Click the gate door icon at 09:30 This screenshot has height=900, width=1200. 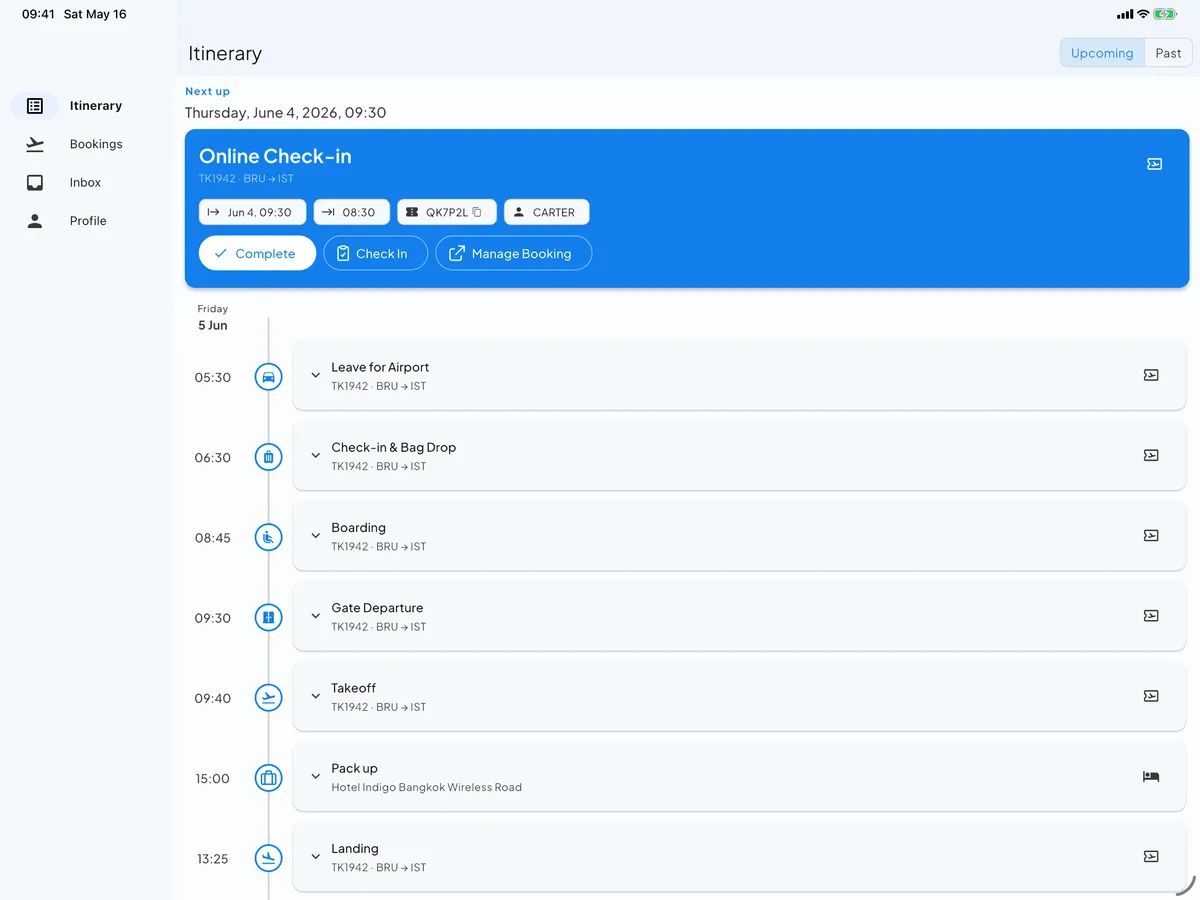268,618
